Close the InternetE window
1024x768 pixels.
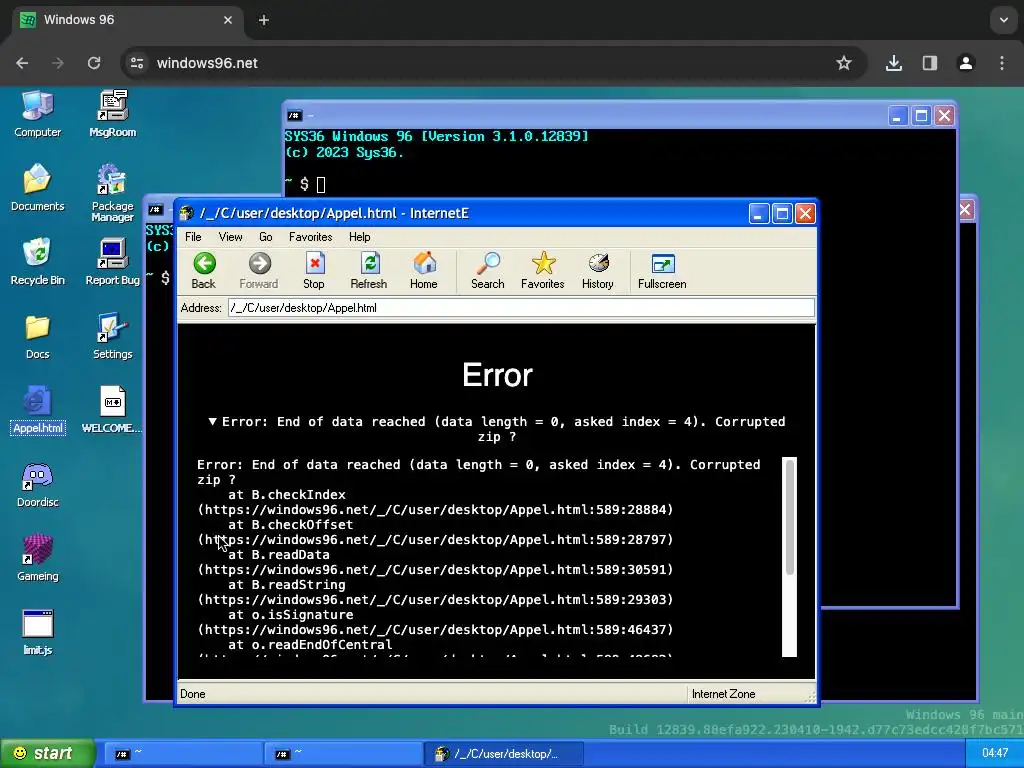point(805,214)
